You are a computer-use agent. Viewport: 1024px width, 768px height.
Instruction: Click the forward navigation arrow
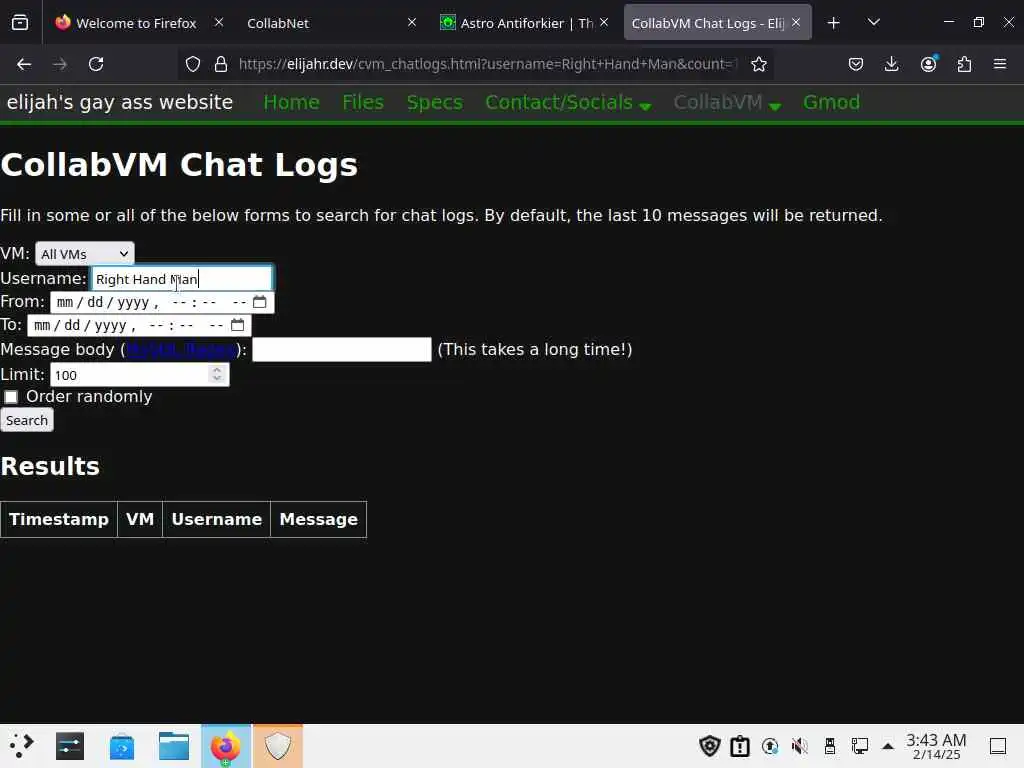point(60,64)
